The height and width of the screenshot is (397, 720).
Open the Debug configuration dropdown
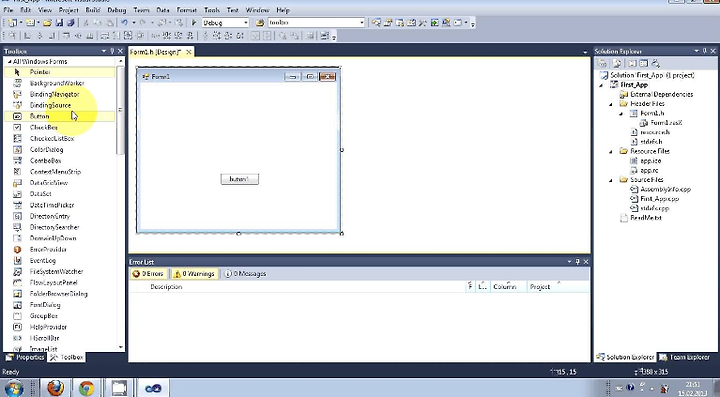(246, 22)
